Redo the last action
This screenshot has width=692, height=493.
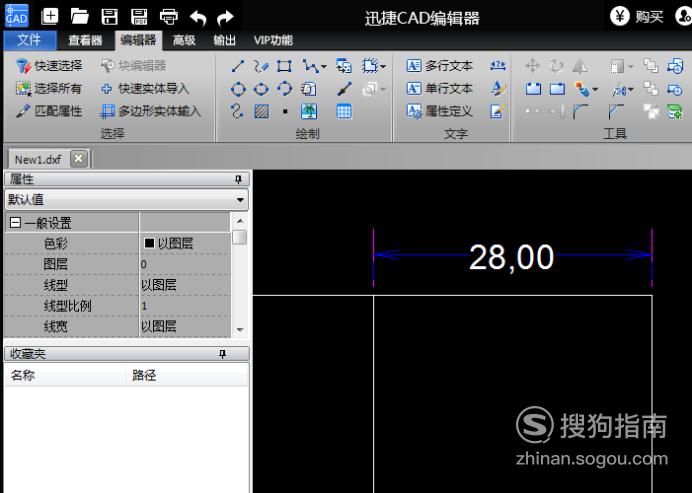click(x=226, y=18)
